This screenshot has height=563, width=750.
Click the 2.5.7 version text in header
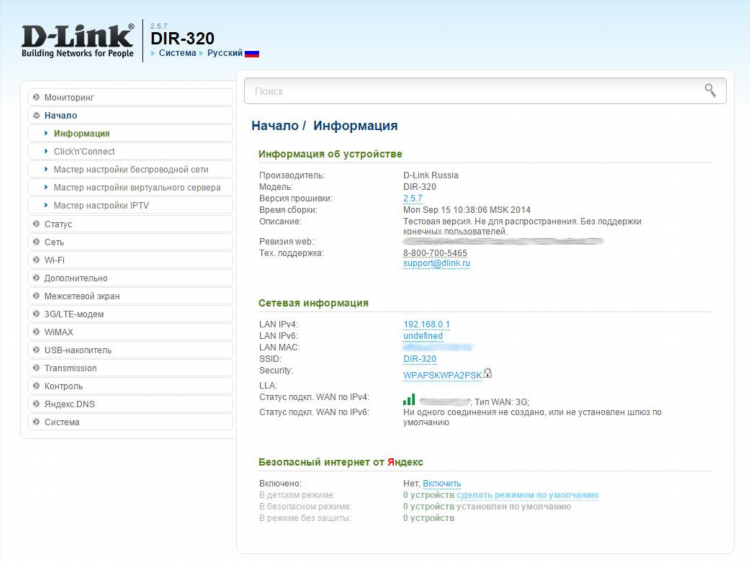[158, 26]
